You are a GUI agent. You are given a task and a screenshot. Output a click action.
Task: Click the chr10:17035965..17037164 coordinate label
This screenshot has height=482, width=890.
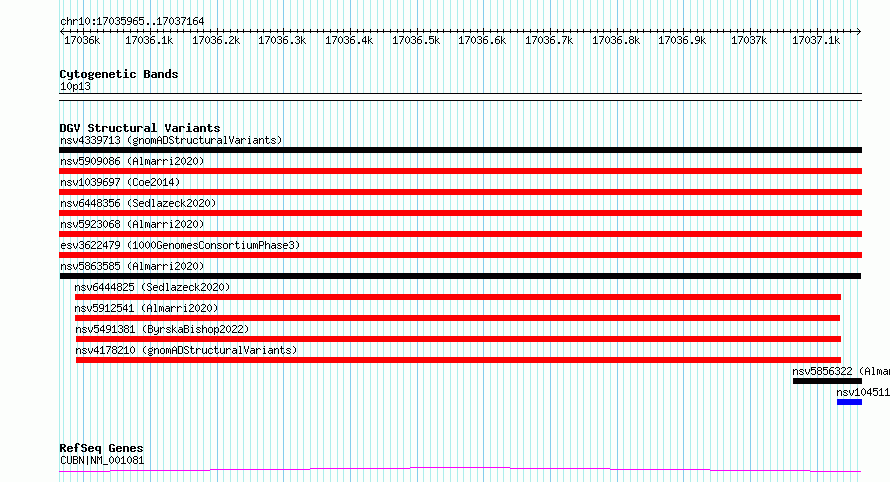(x=132, y=21)
